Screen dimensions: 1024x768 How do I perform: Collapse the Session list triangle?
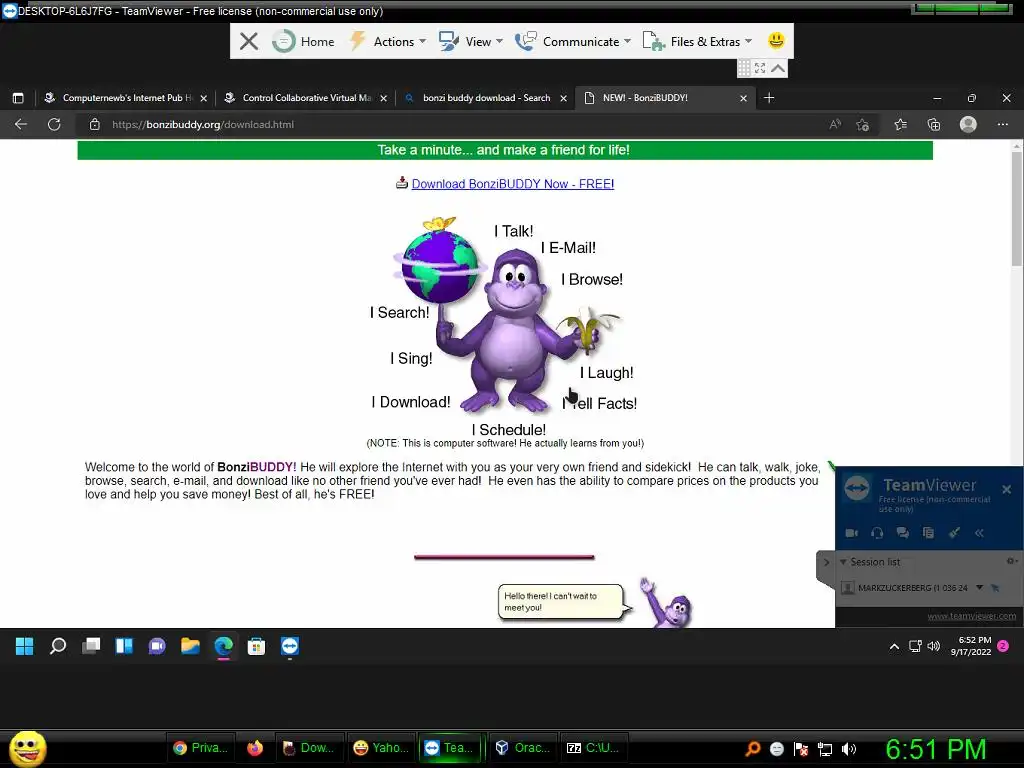(x=843, y=562)
